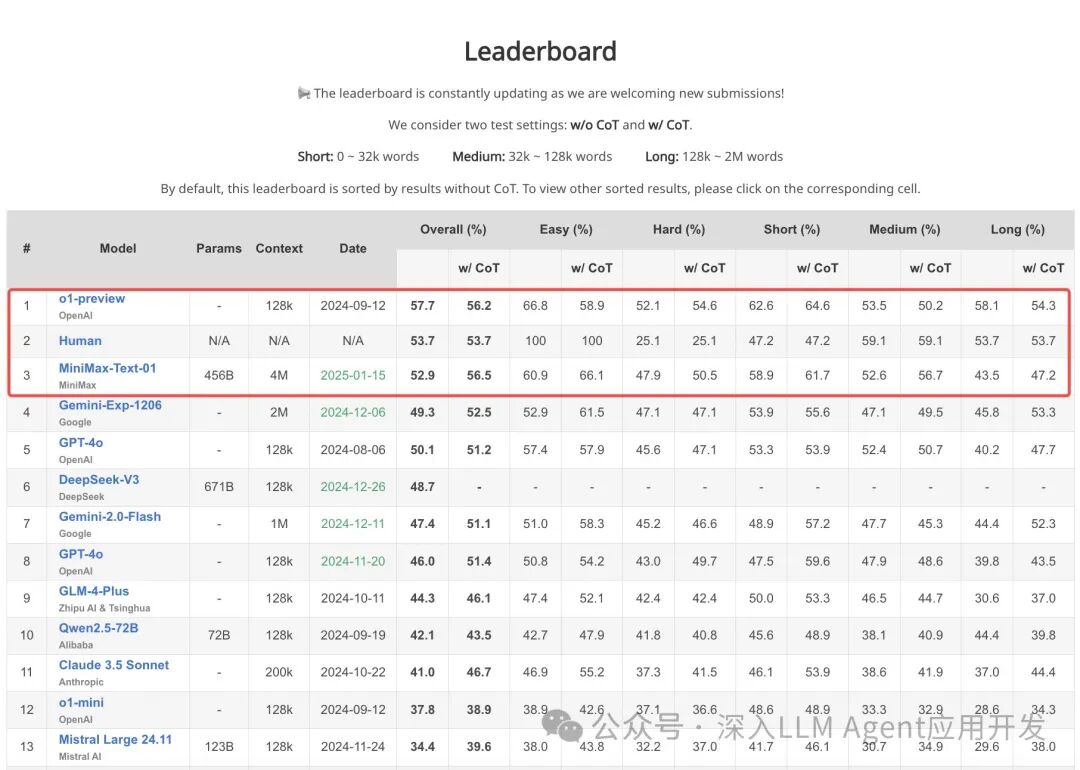Screen dimensions: 1080x770
Task: Select the date 2024-12-11 cell
Action: 353,524
